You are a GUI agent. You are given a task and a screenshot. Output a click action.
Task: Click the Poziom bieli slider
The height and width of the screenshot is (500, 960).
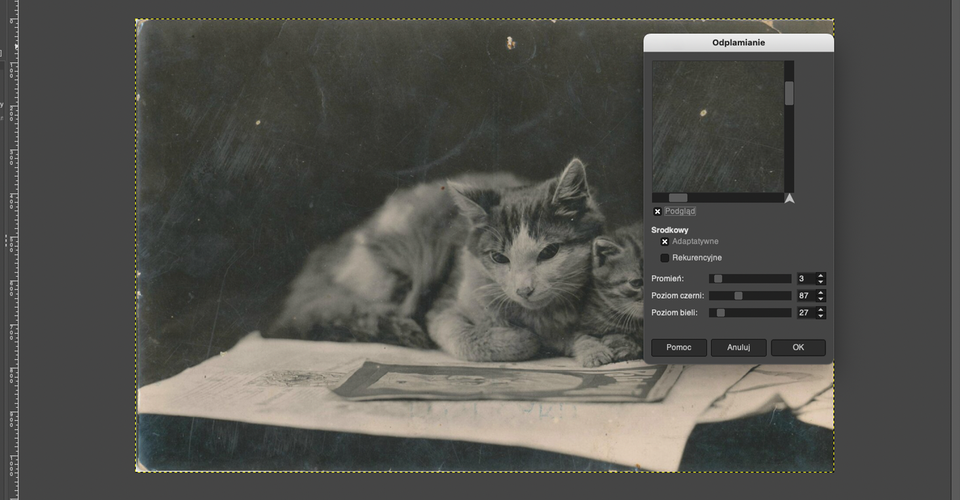750,313
